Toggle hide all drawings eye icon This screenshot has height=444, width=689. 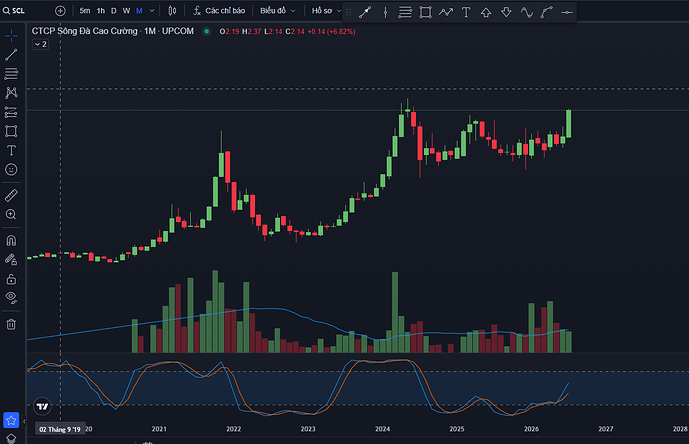[11, 298]
